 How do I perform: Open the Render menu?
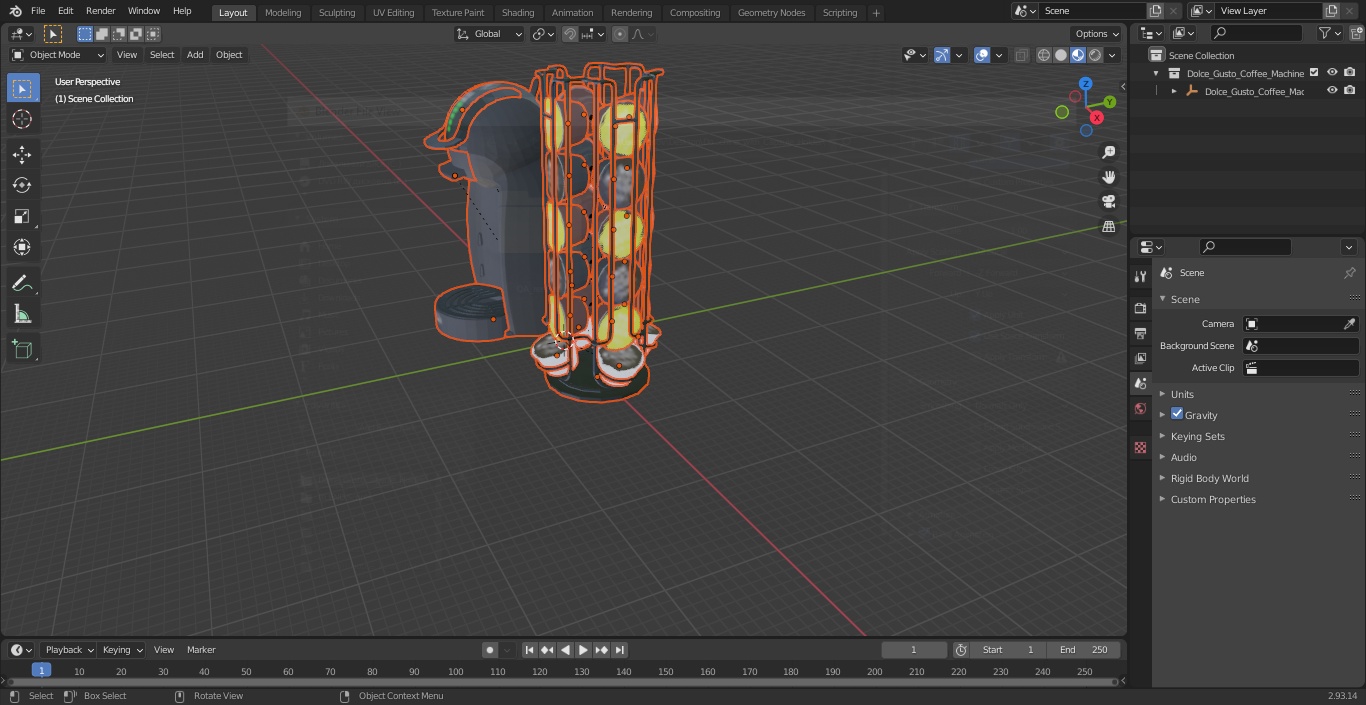coord(100,11)
